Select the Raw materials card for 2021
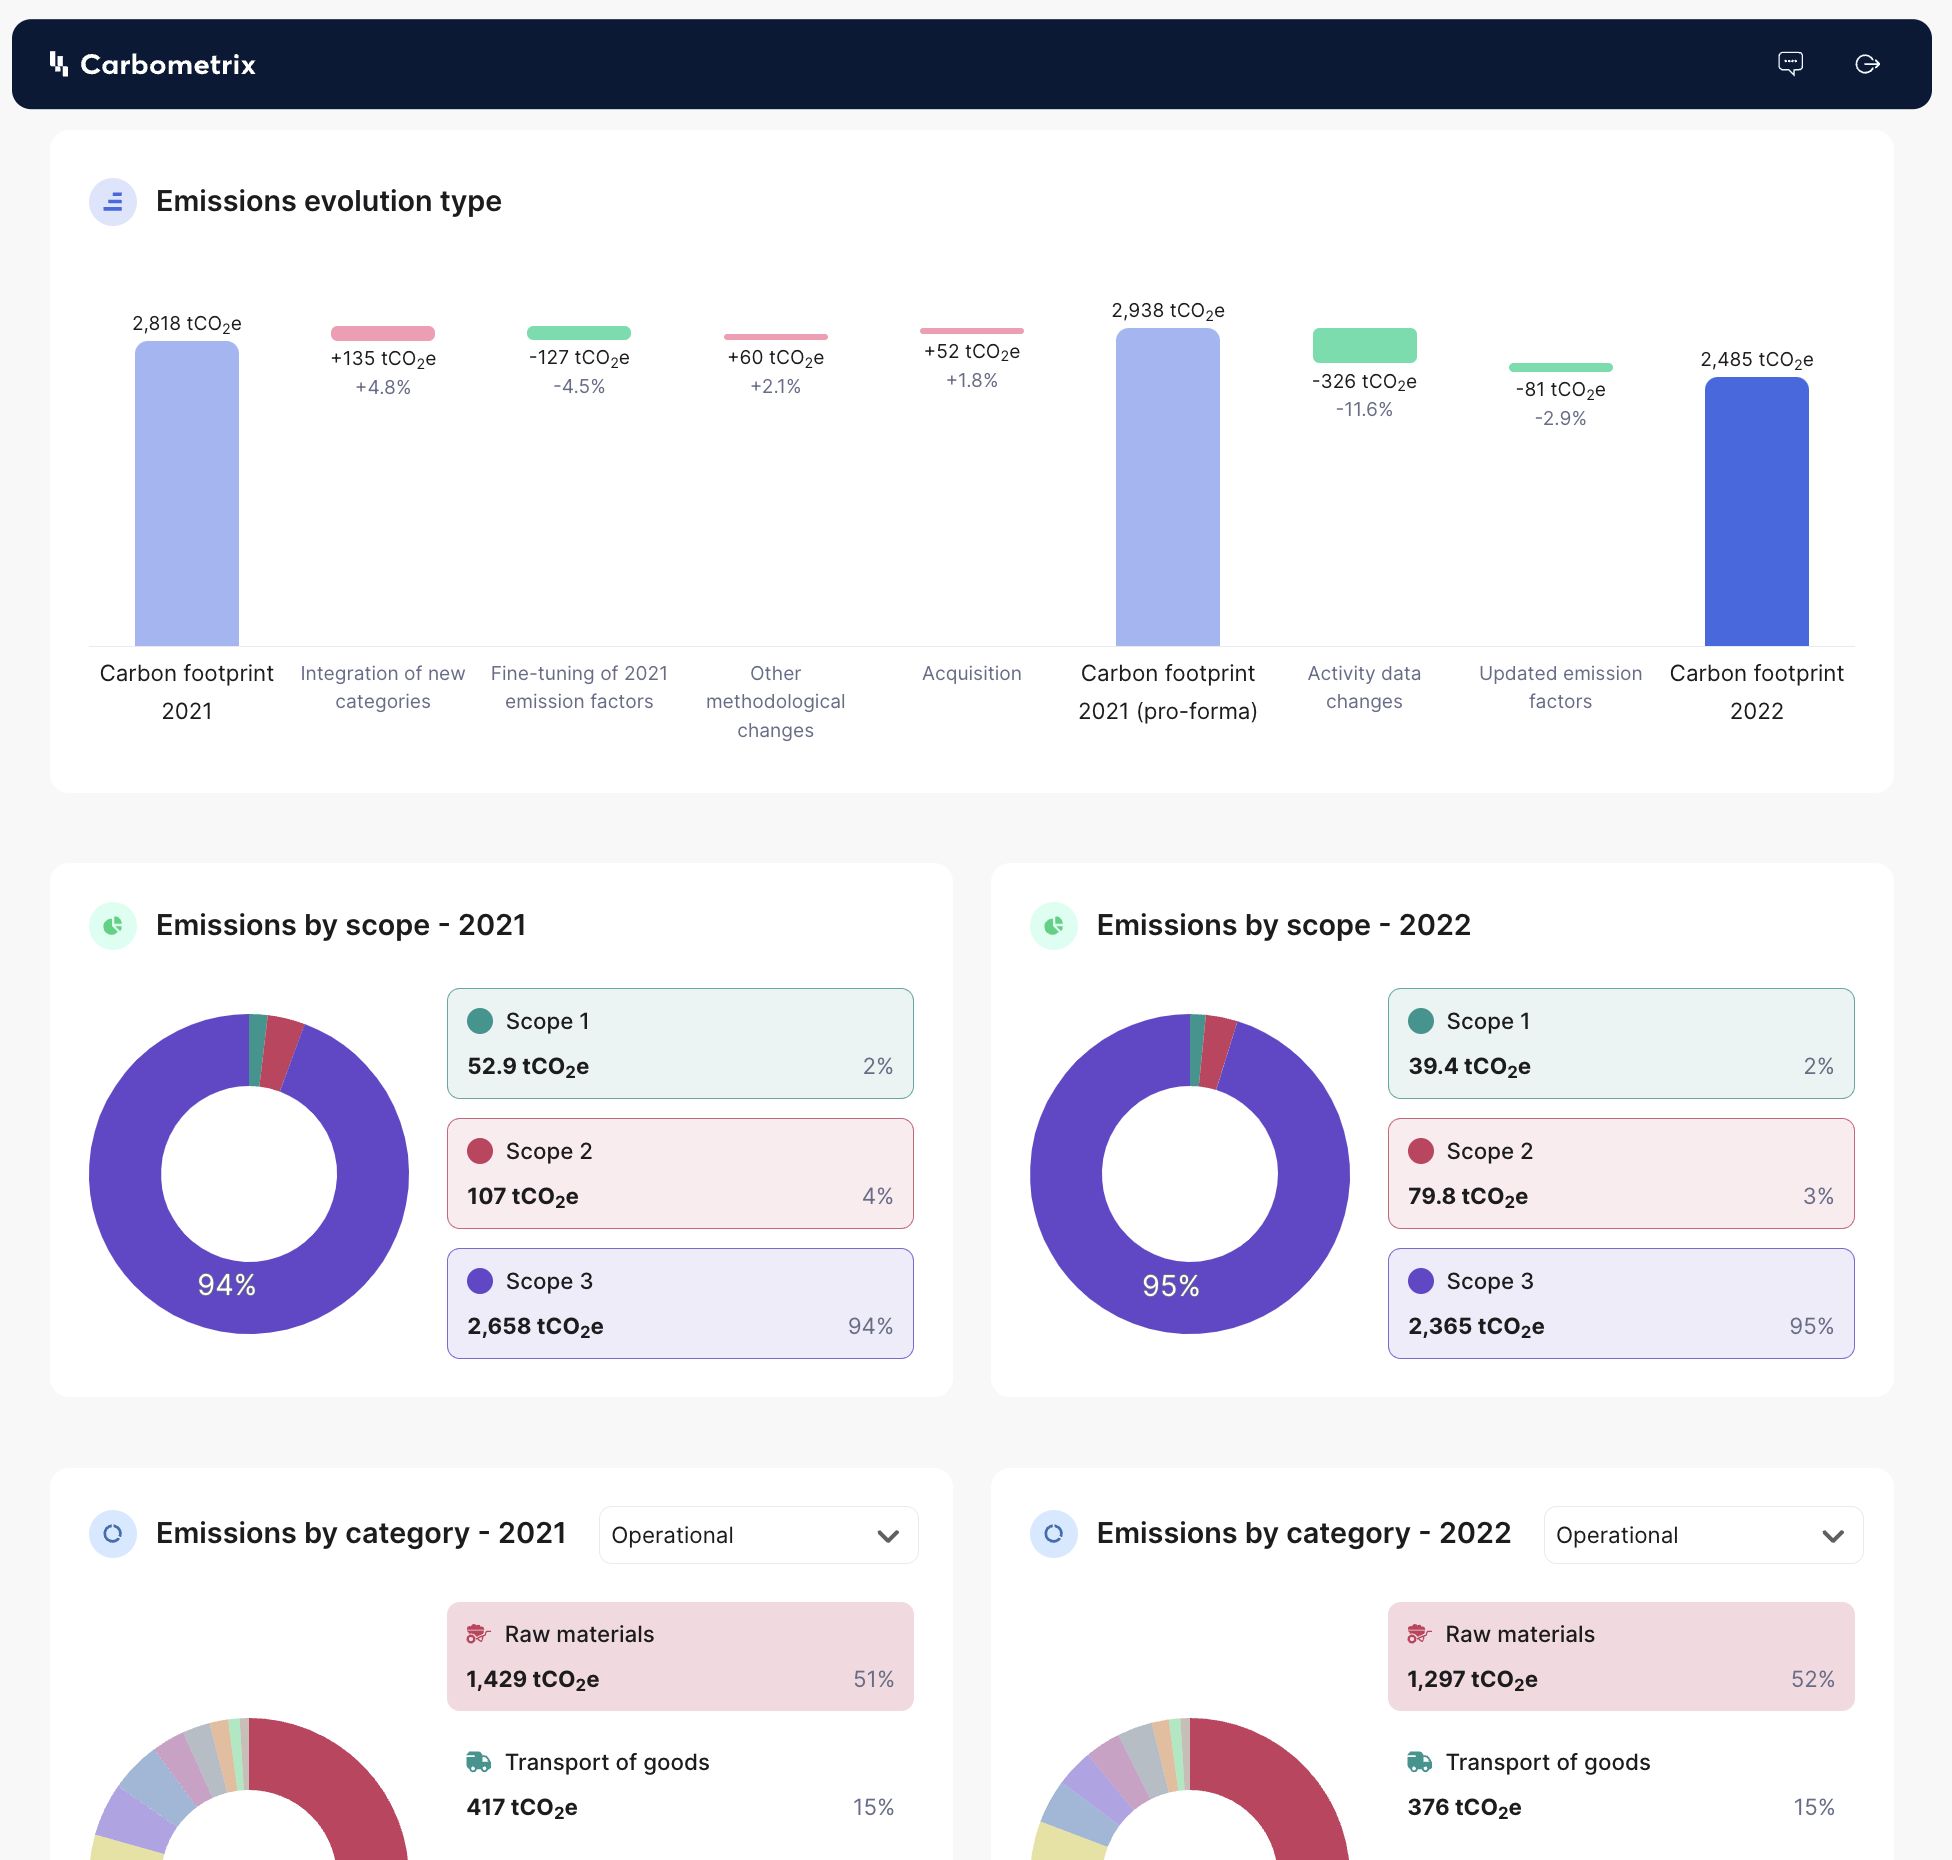Image resolution: width=1952 pixels, height=1860 pixels. 680,1656
